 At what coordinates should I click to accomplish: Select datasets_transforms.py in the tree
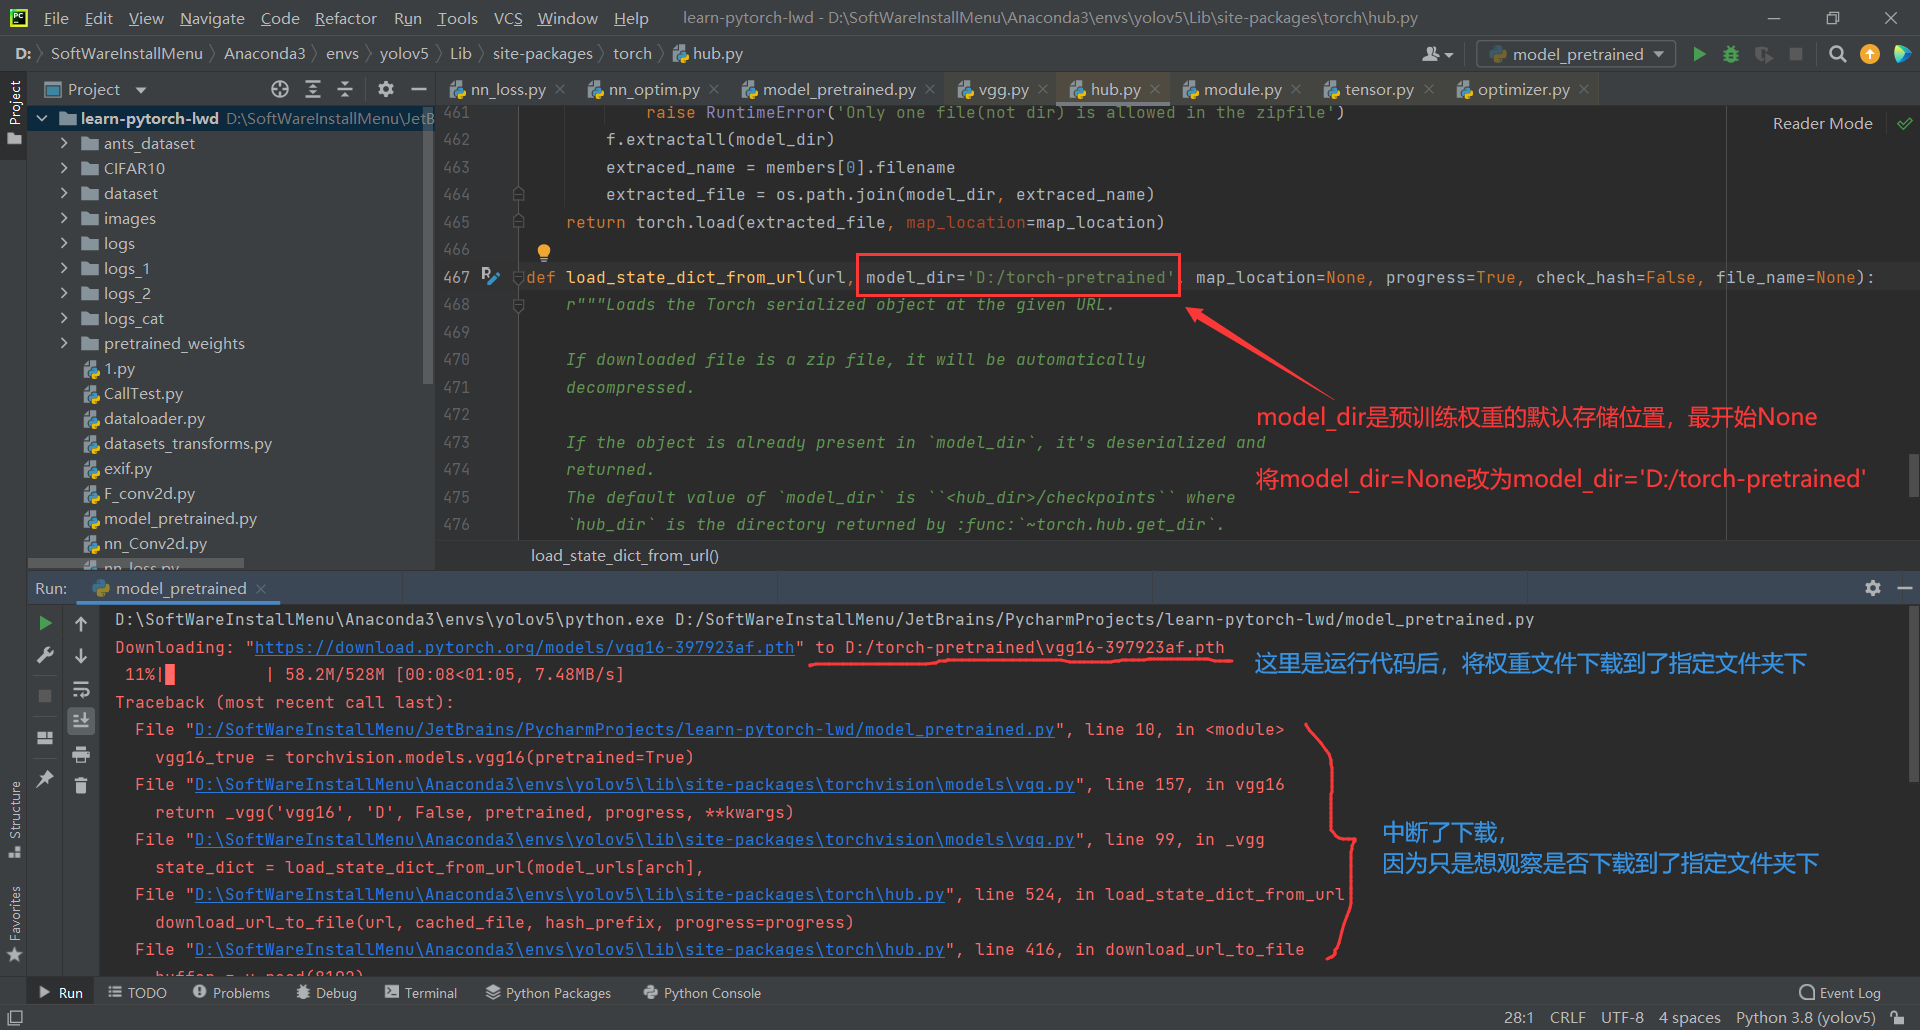point(188,443)
